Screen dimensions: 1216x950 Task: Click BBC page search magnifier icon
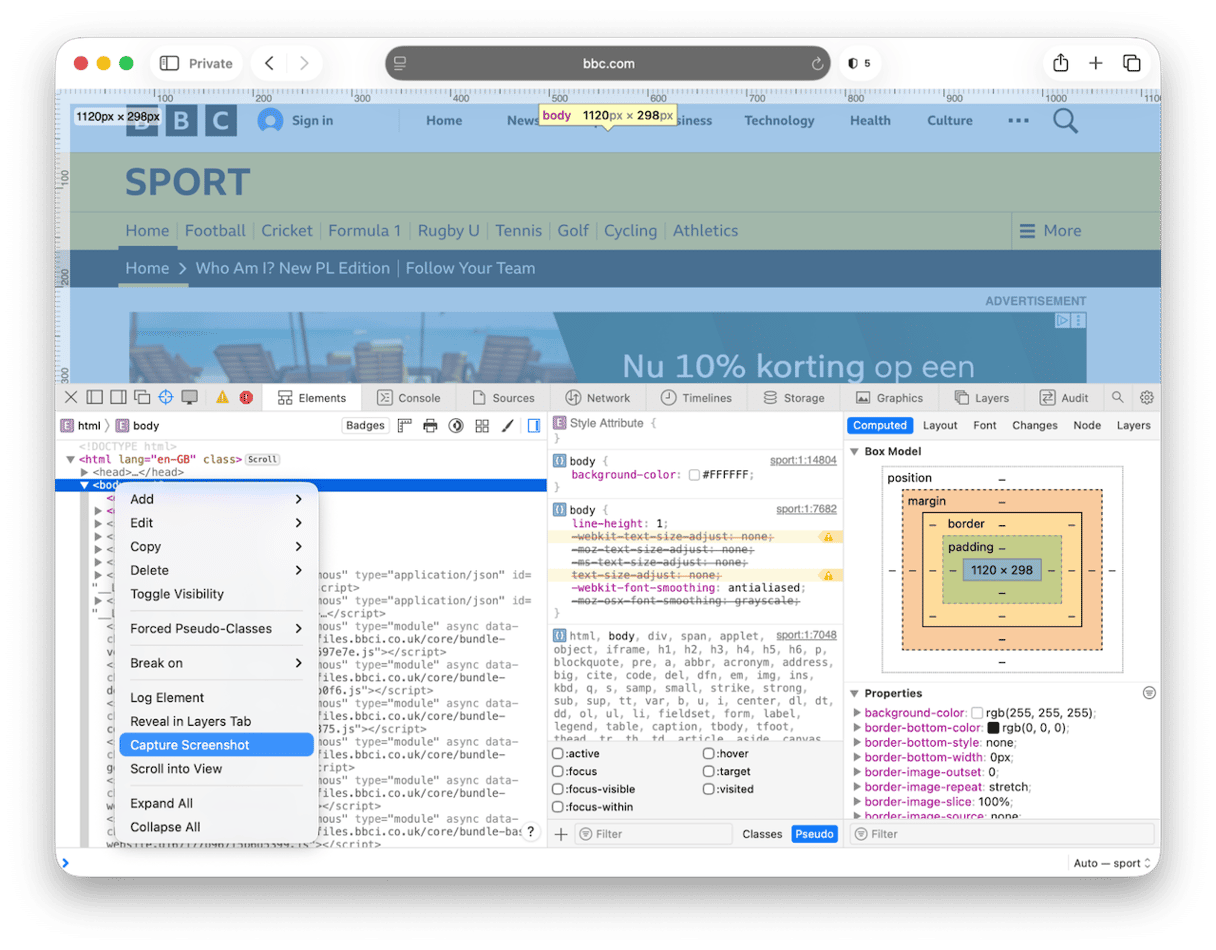click(x=1066, y=121)
